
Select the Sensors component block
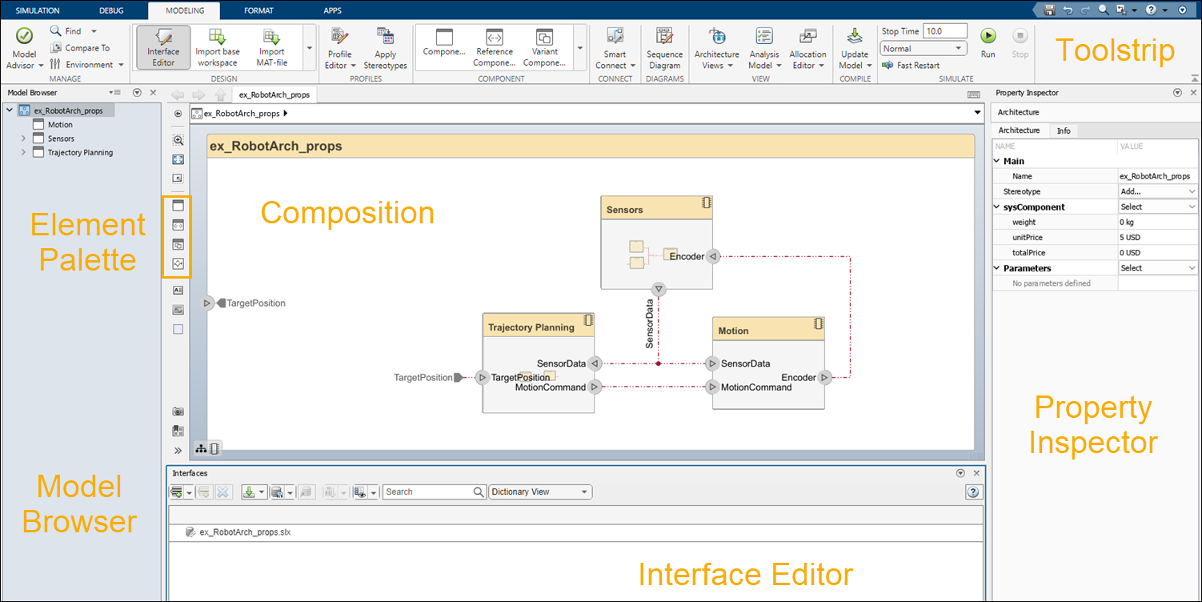pos(656,243)
